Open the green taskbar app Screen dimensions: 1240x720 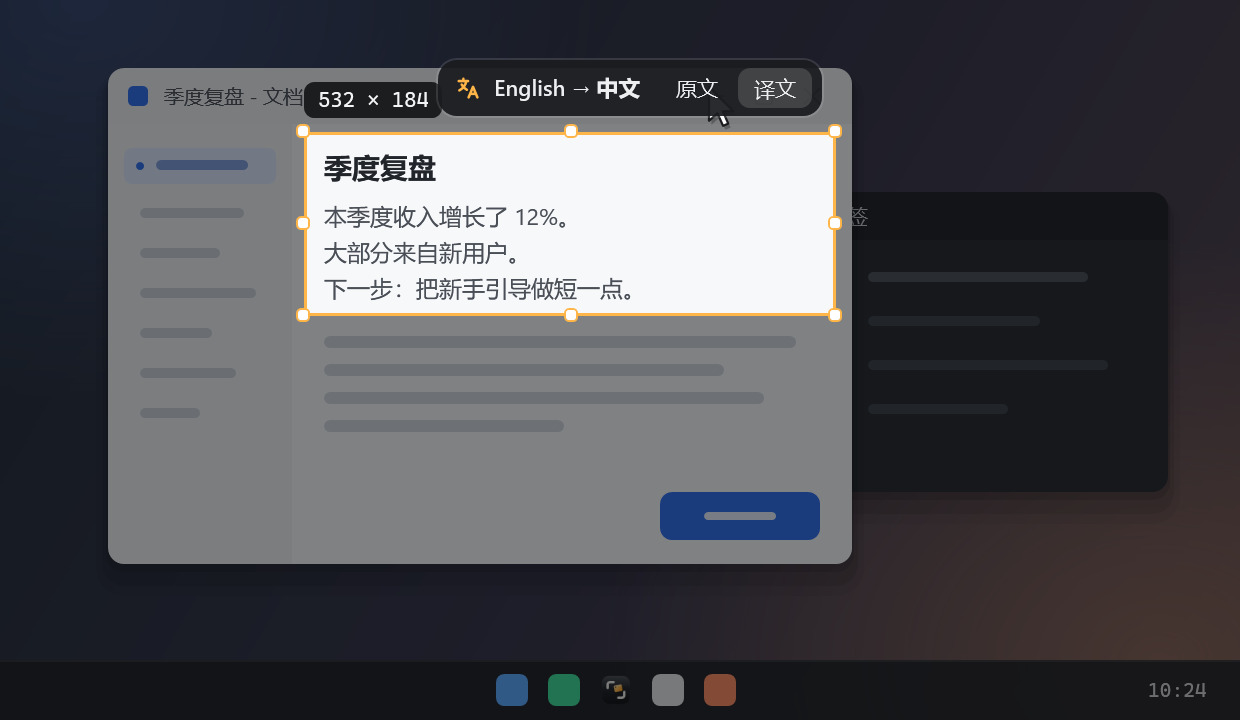564,690
